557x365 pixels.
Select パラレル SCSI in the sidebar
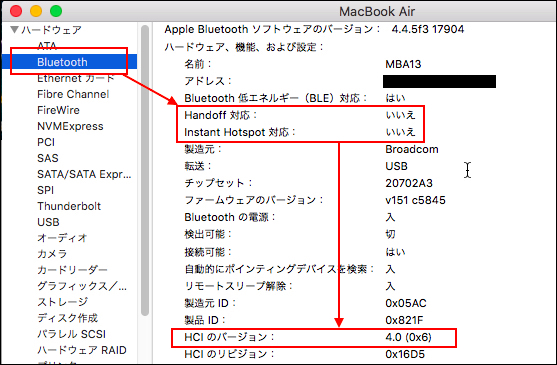click(71, 334)
